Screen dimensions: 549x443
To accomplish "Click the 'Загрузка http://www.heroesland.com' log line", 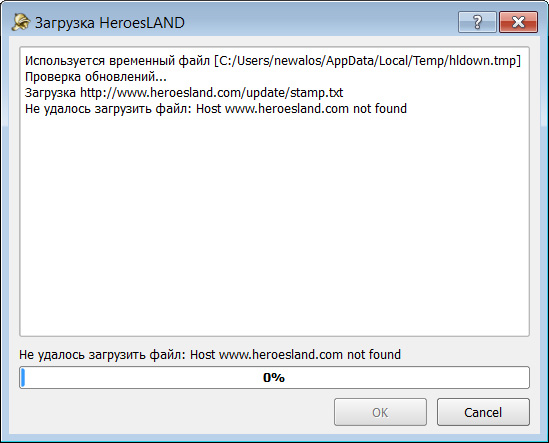I will click(184, 93).
